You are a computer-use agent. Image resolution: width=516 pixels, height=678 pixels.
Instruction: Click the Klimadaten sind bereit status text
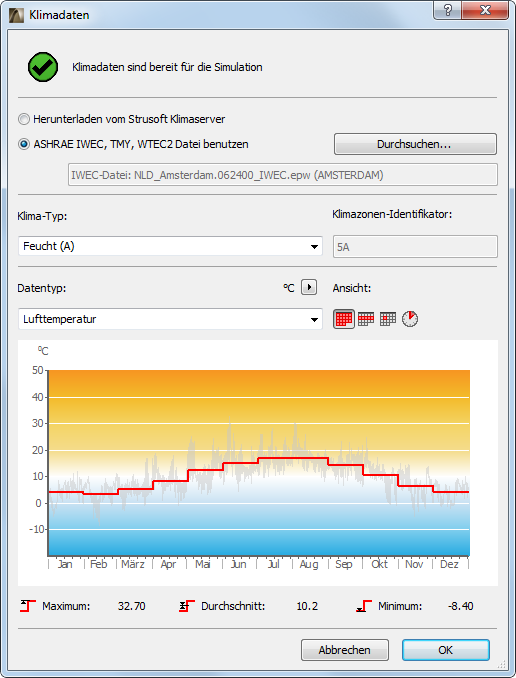click(167, 67)
